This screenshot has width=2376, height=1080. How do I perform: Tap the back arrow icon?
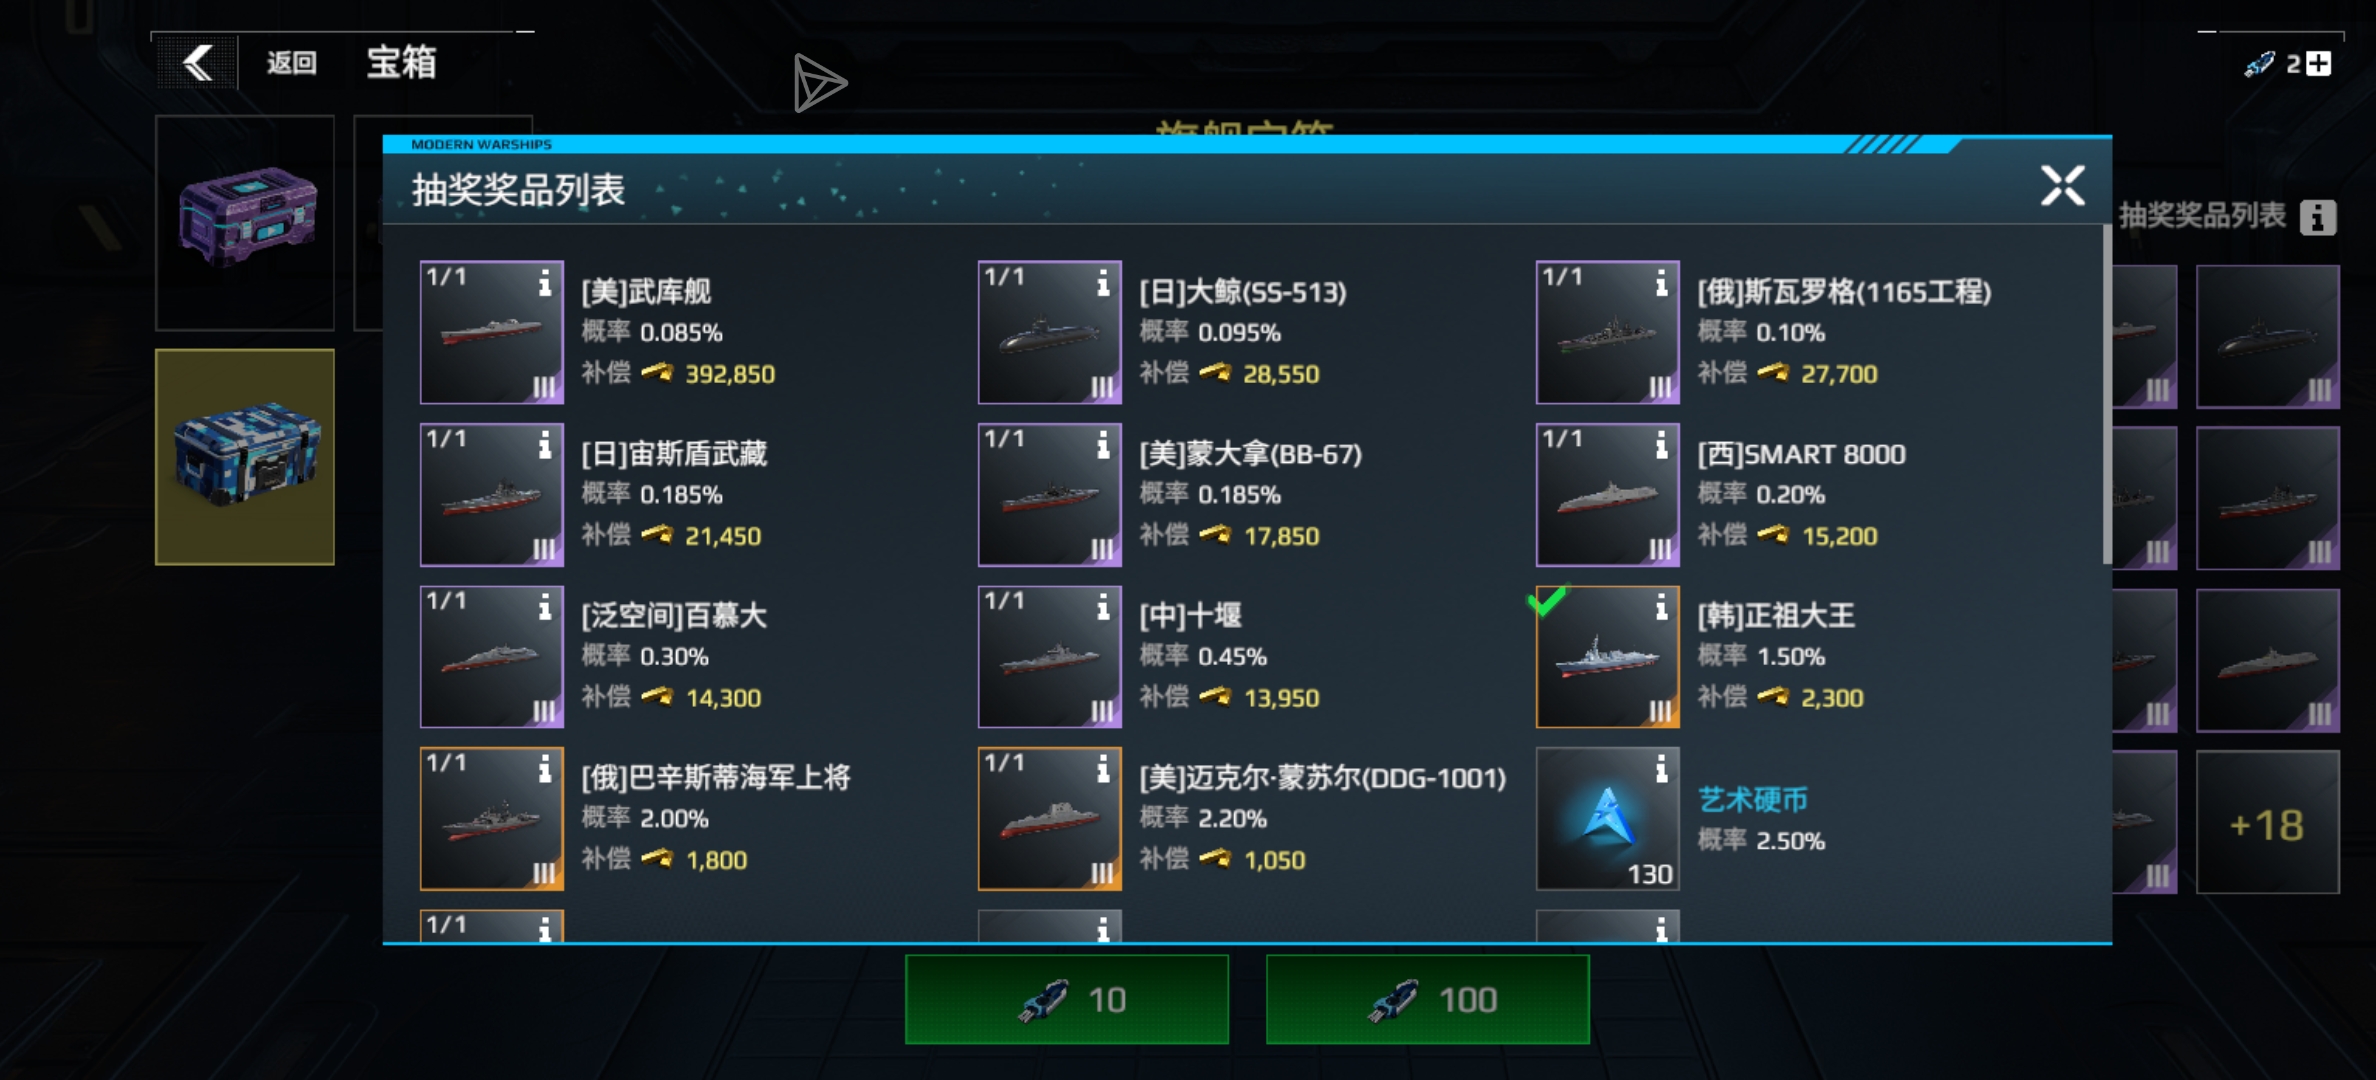click(x=198, y=63)
